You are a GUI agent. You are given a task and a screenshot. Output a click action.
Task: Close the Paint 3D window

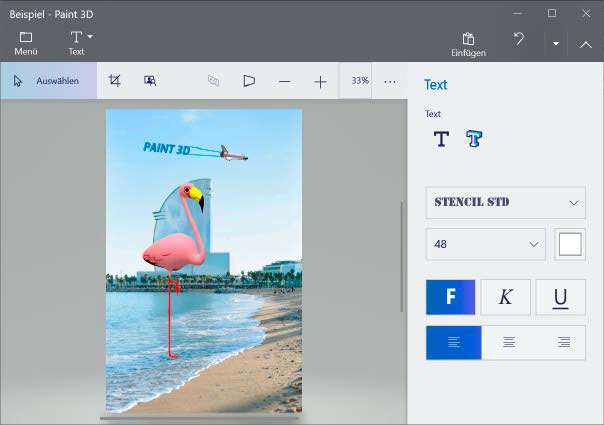tap(586, 13)
